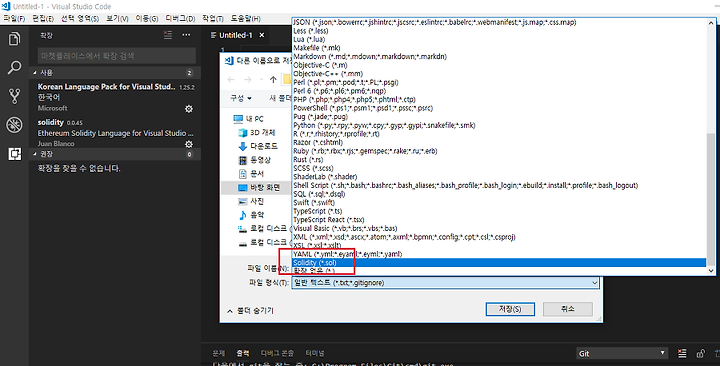Switch to the 디버그 콘솔 panel tab

pyautogui.click(x=277, y=353)
